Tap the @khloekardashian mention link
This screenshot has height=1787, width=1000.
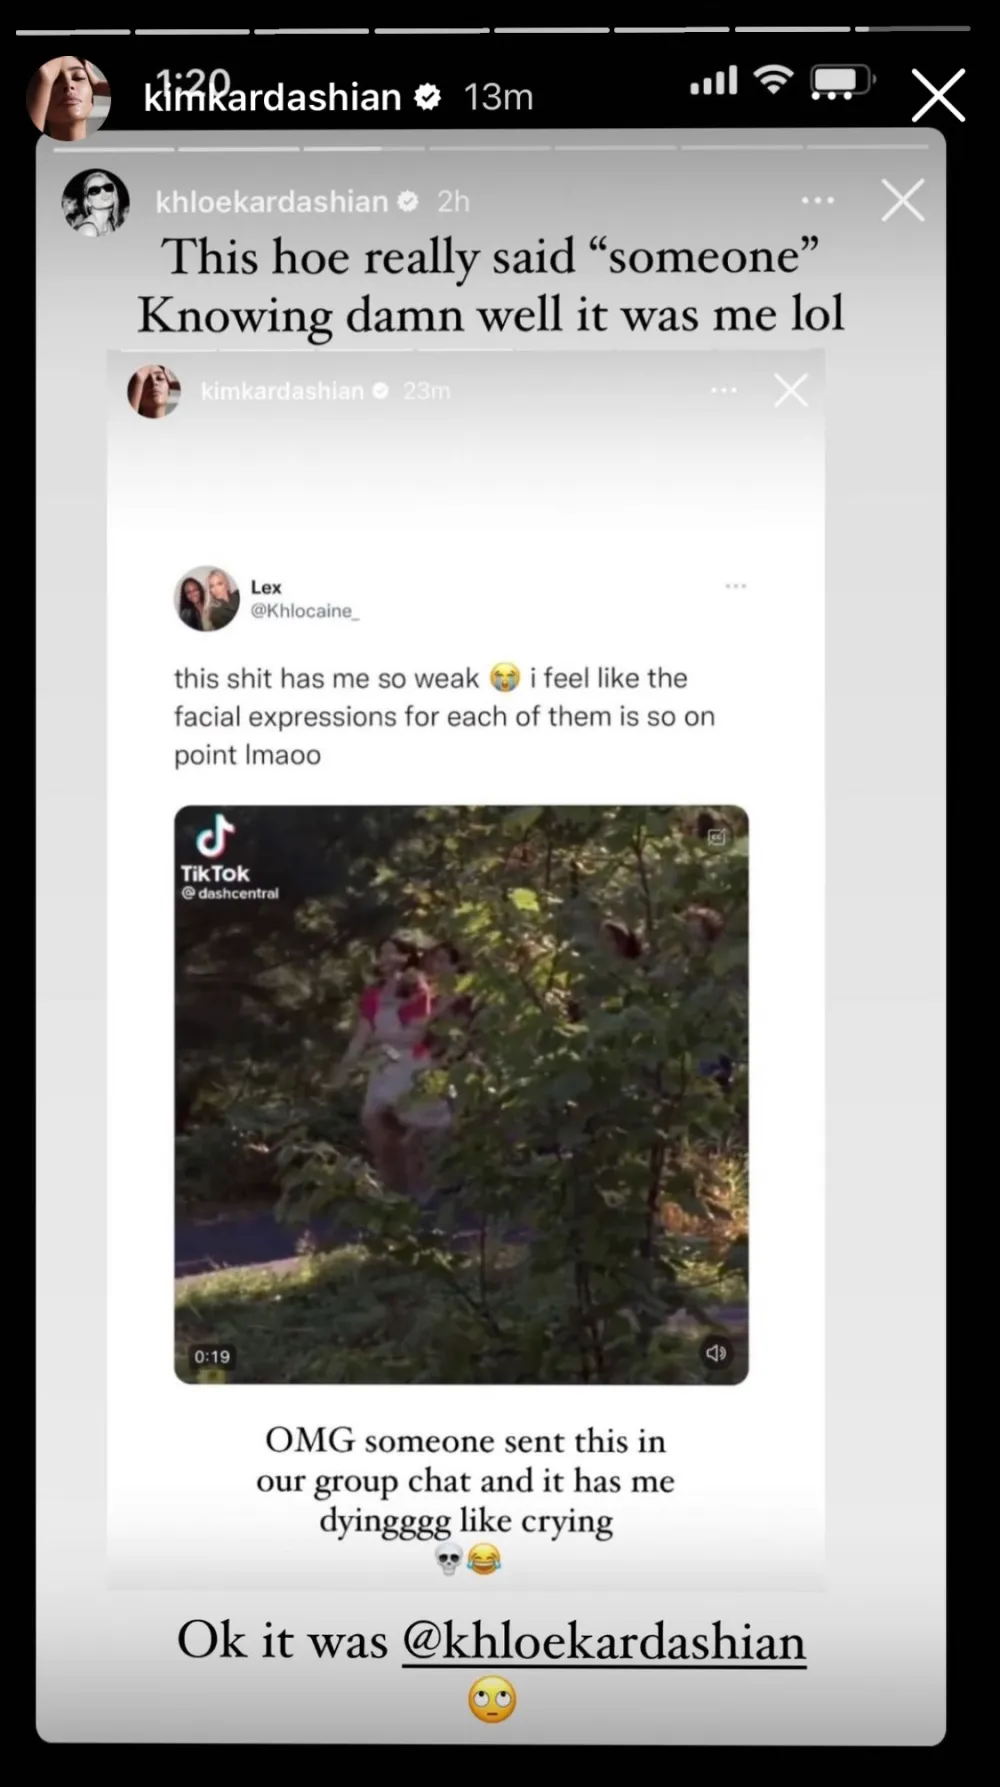(x=603, y=1641)
